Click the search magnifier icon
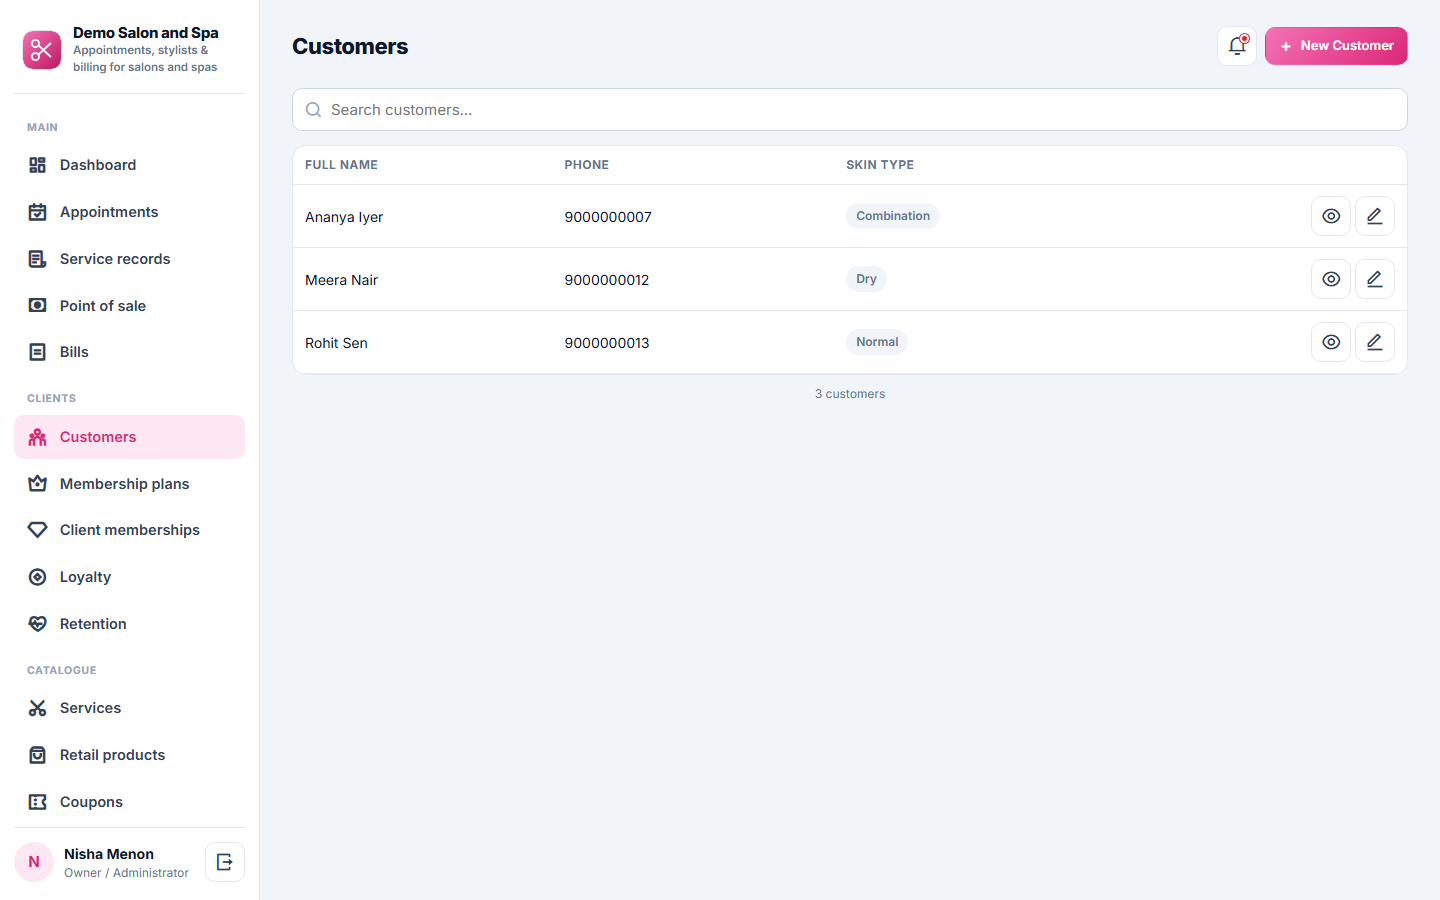1440x900 pixels. tap(313, 110)
